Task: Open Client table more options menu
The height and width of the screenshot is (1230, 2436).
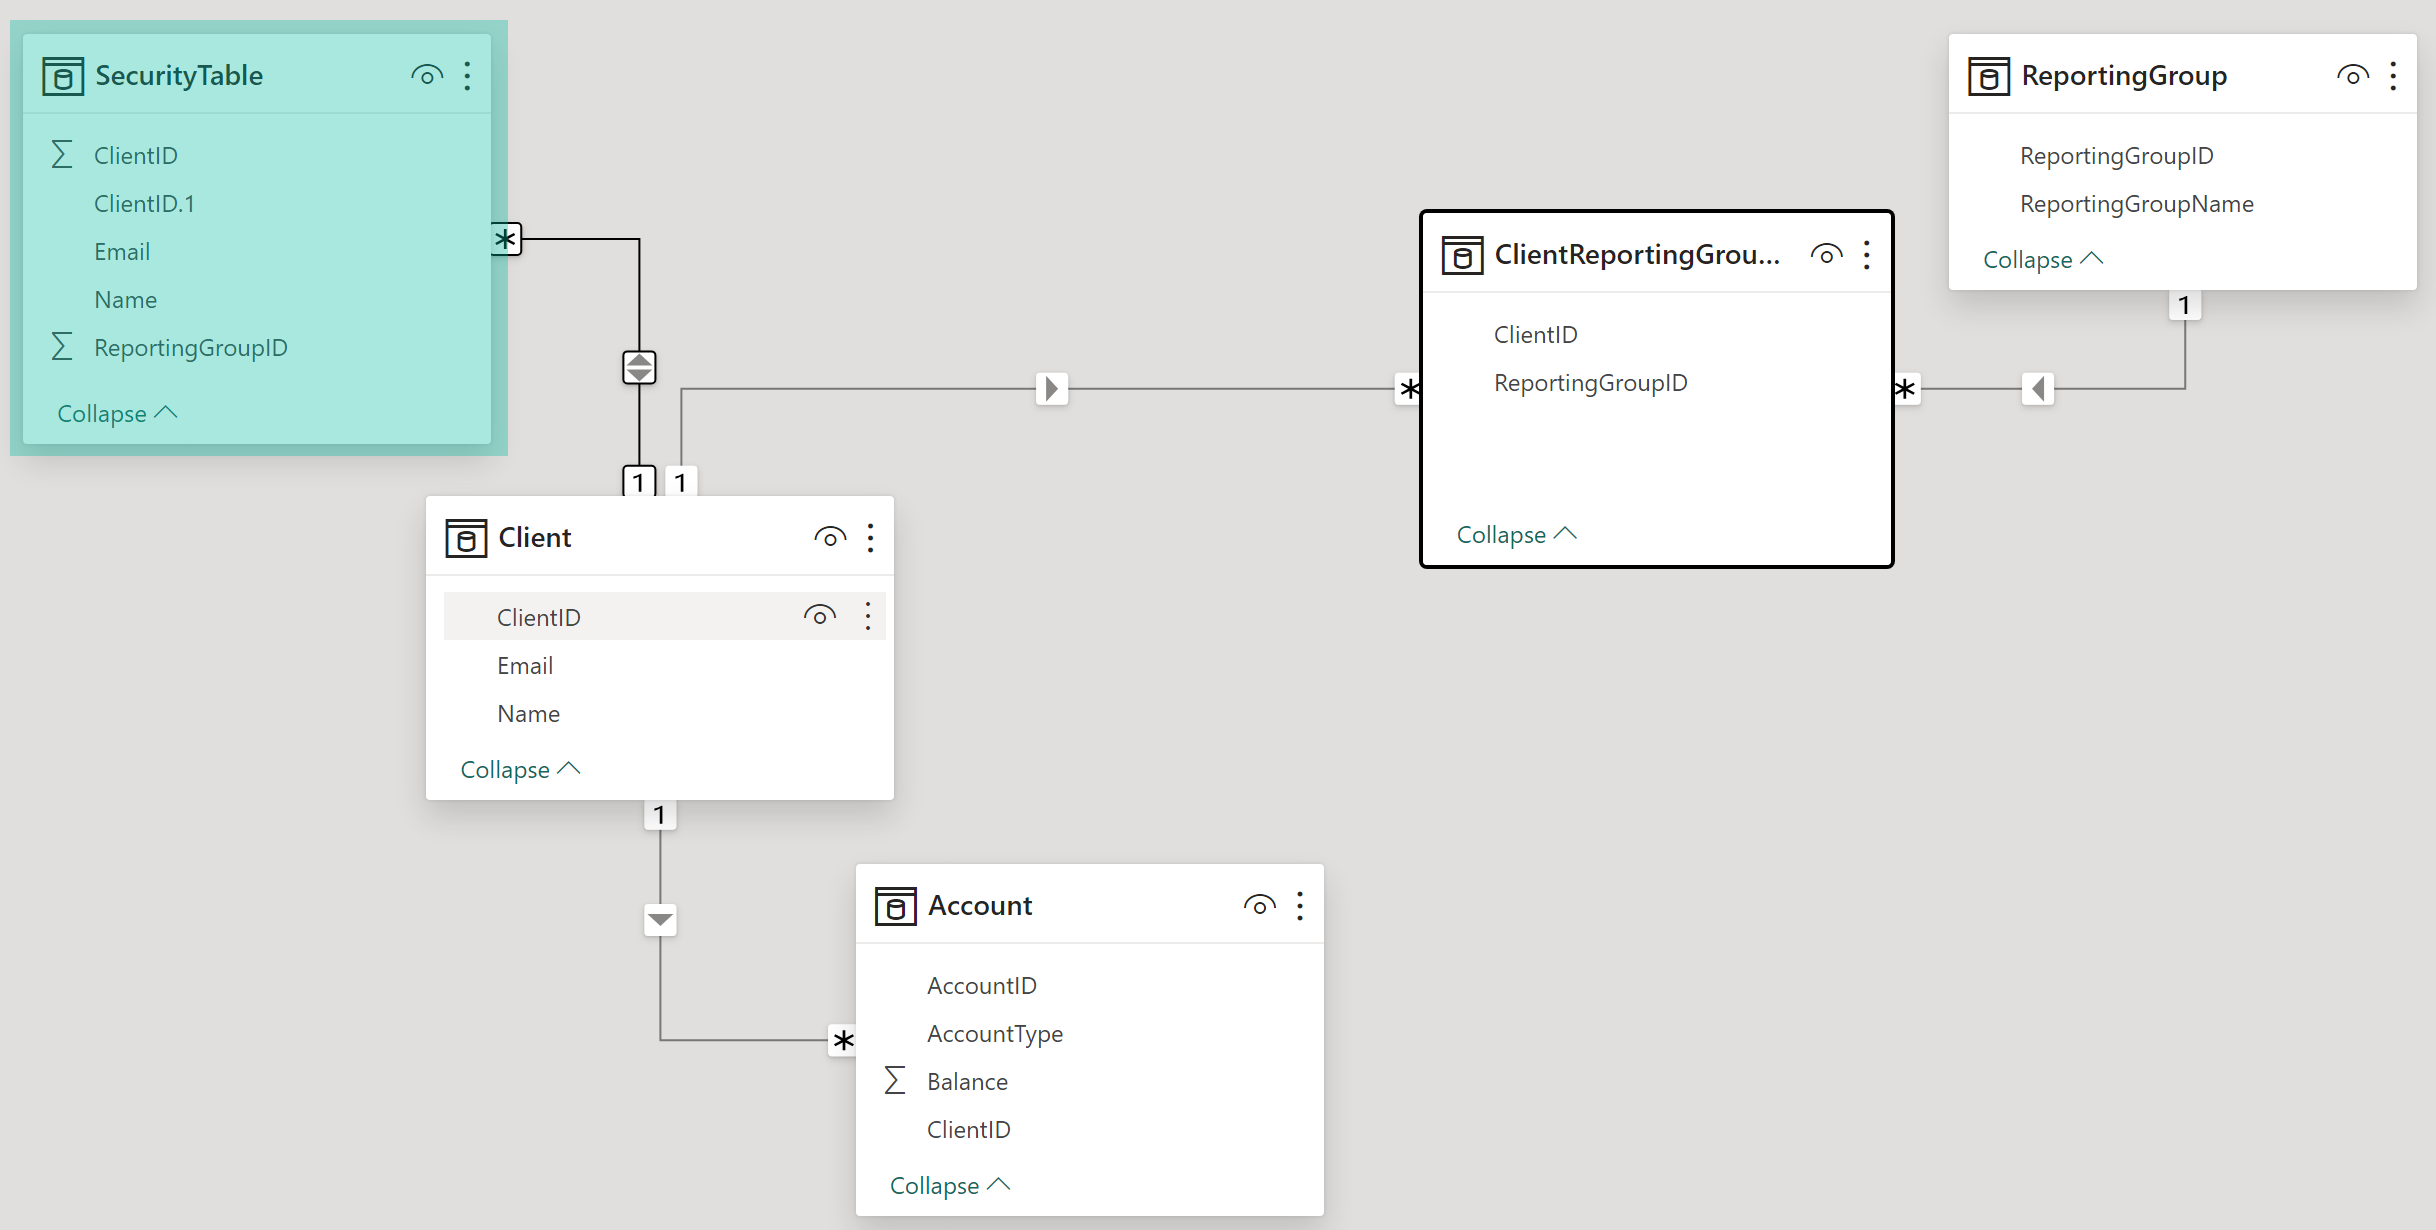Action: pyautogui.click(x=871, y=538)
